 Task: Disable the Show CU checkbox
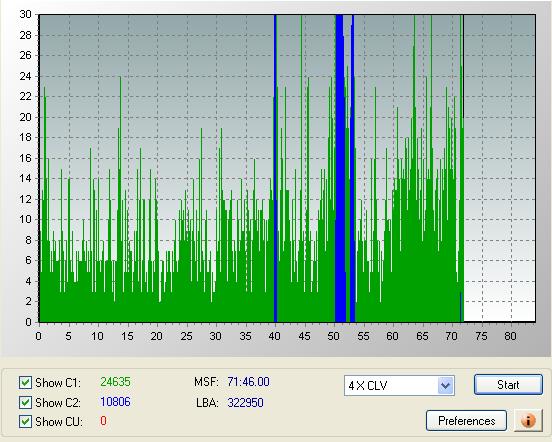click(x=25, y=422)
